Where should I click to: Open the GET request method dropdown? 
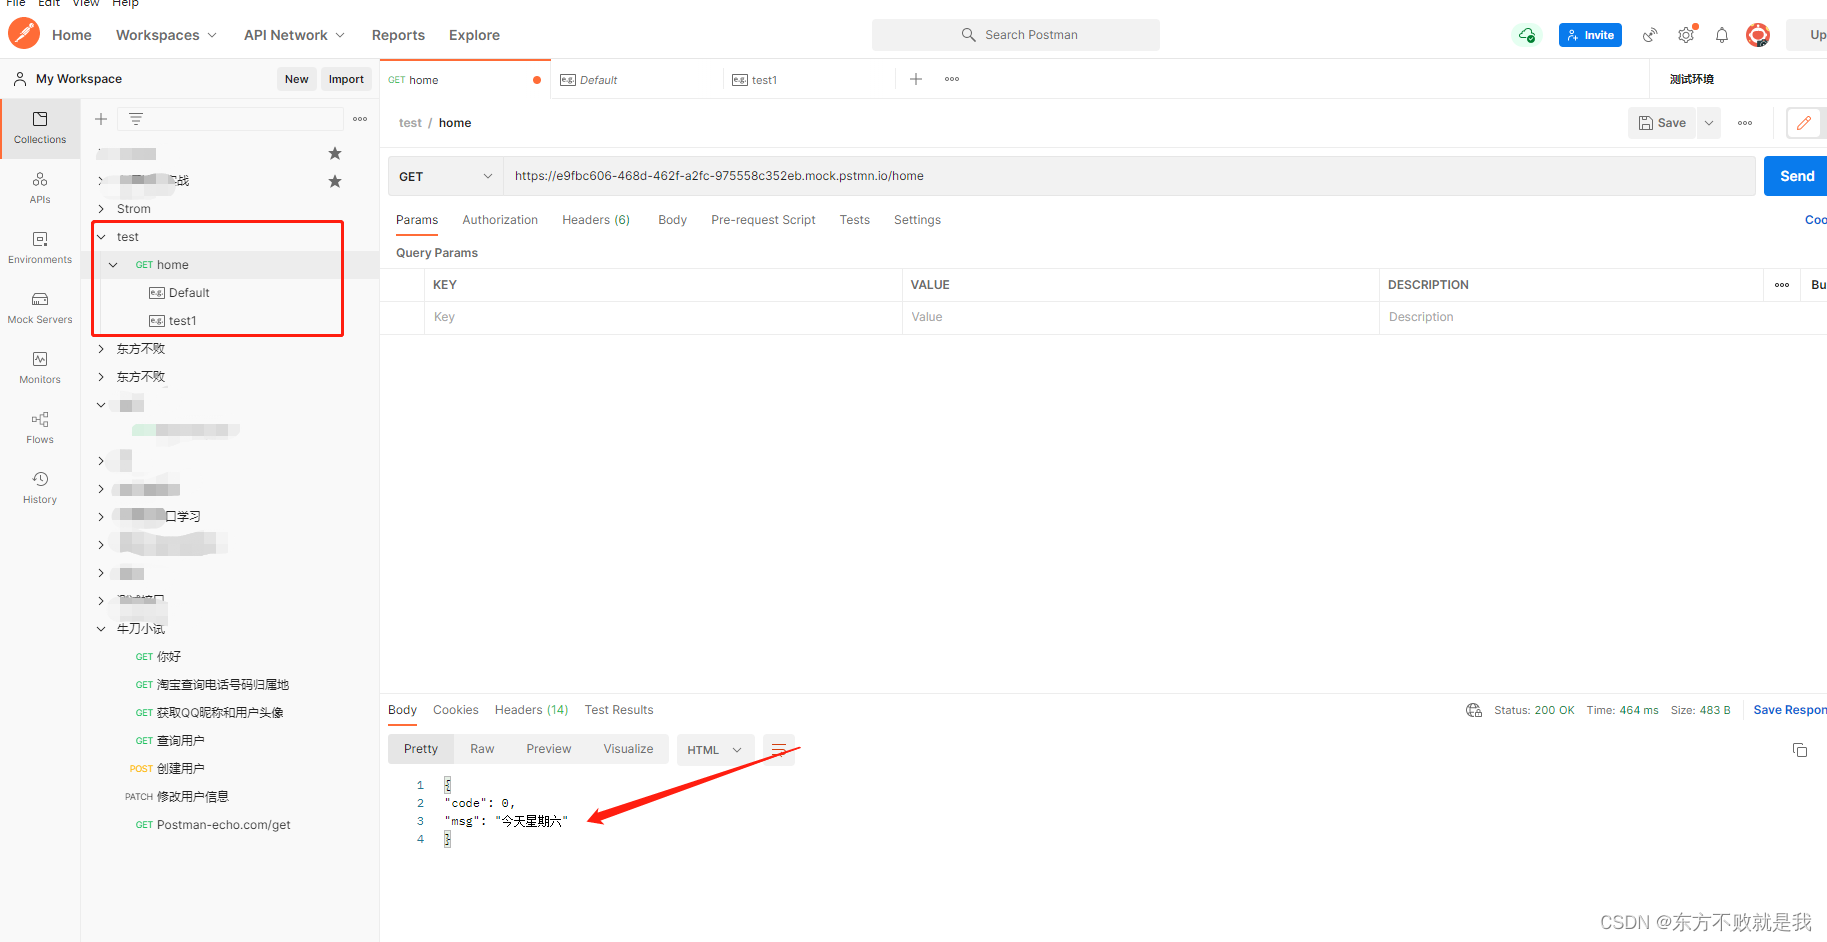444,176
